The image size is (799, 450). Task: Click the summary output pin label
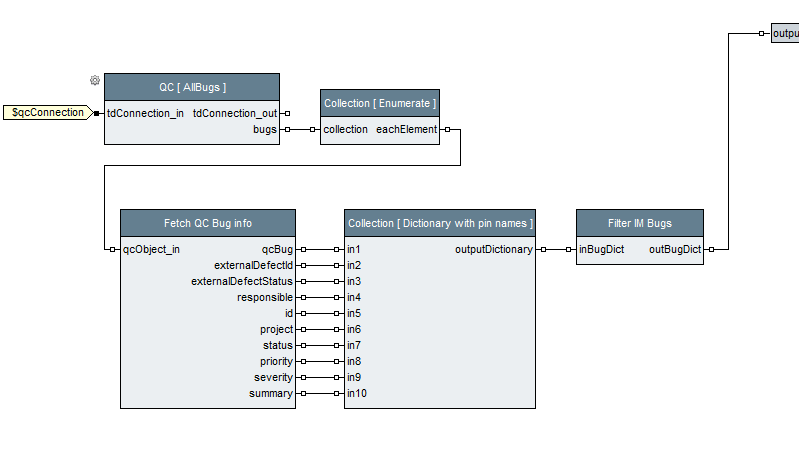click(271, 393)
